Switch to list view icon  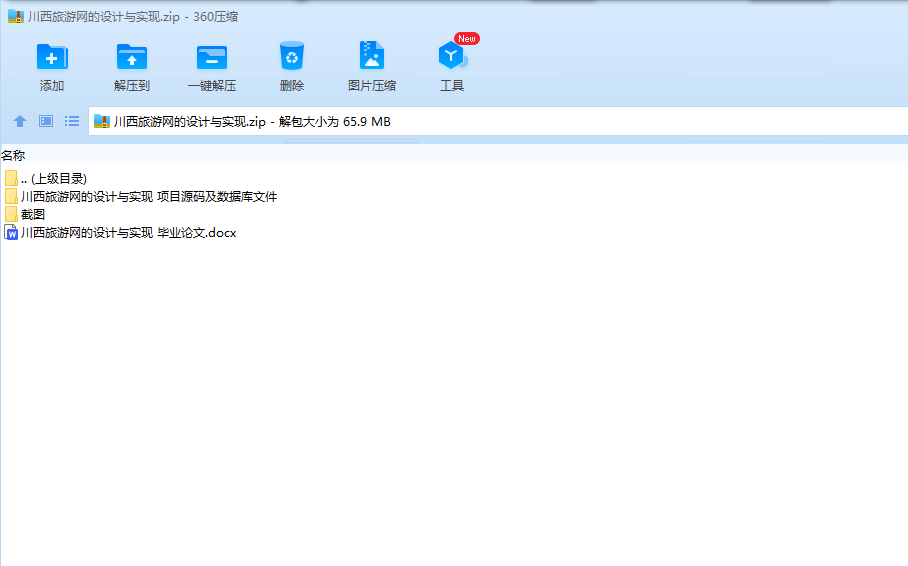pos(72,121)
